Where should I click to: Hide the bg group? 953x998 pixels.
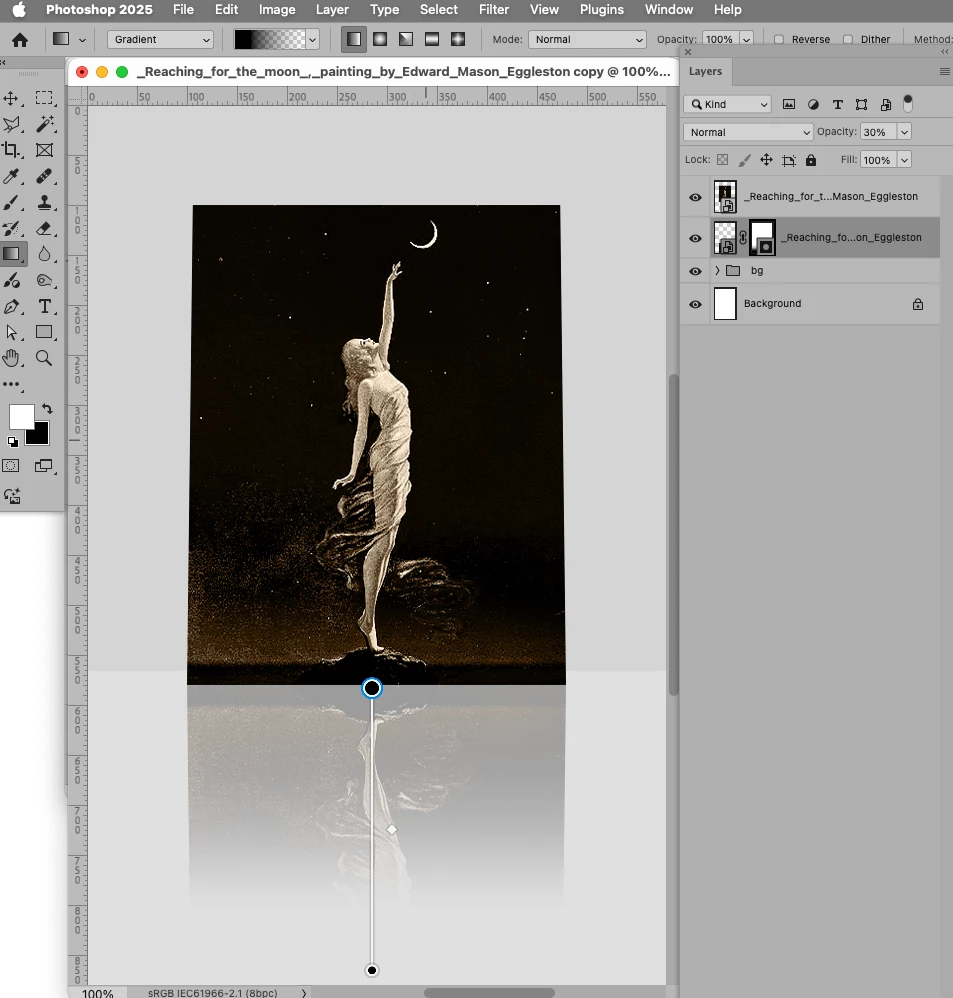(695, 271)
